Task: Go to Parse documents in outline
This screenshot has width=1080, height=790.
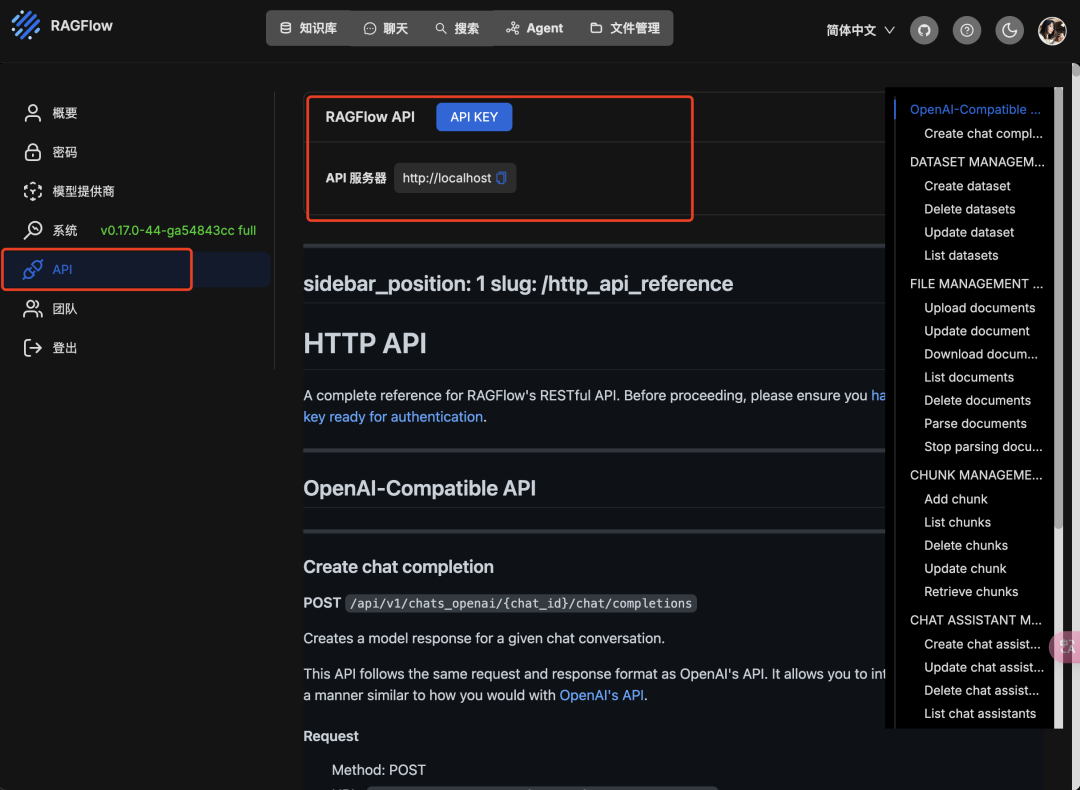Action: [x=975, y=424]
